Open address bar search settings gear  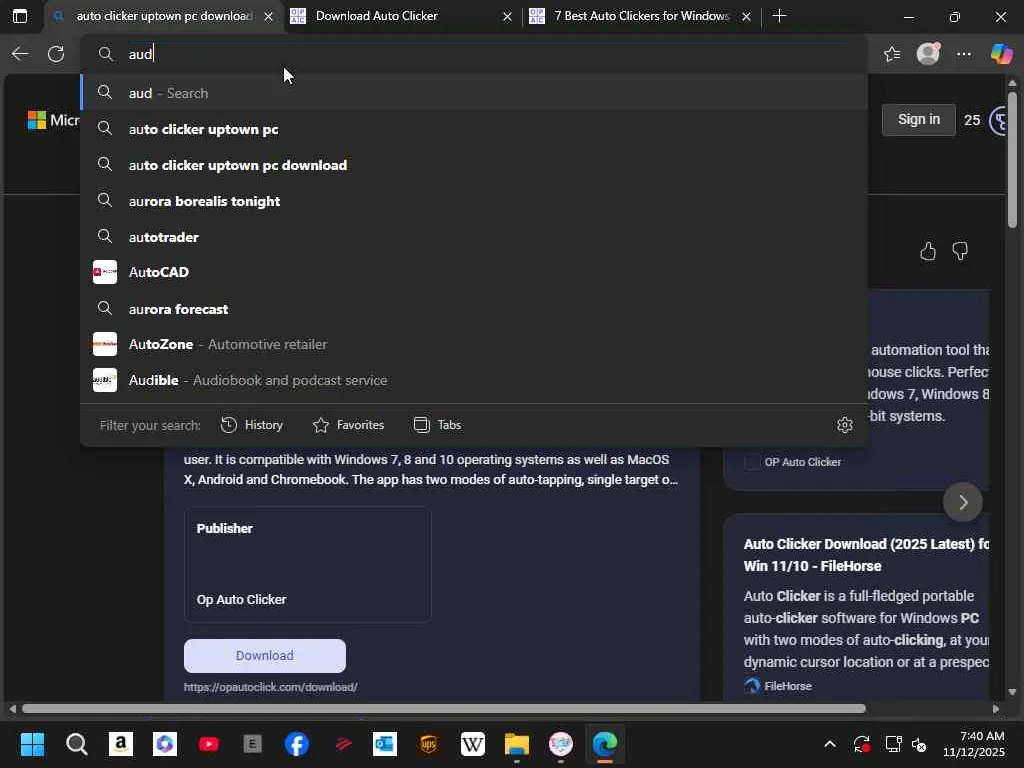(844, 425)
